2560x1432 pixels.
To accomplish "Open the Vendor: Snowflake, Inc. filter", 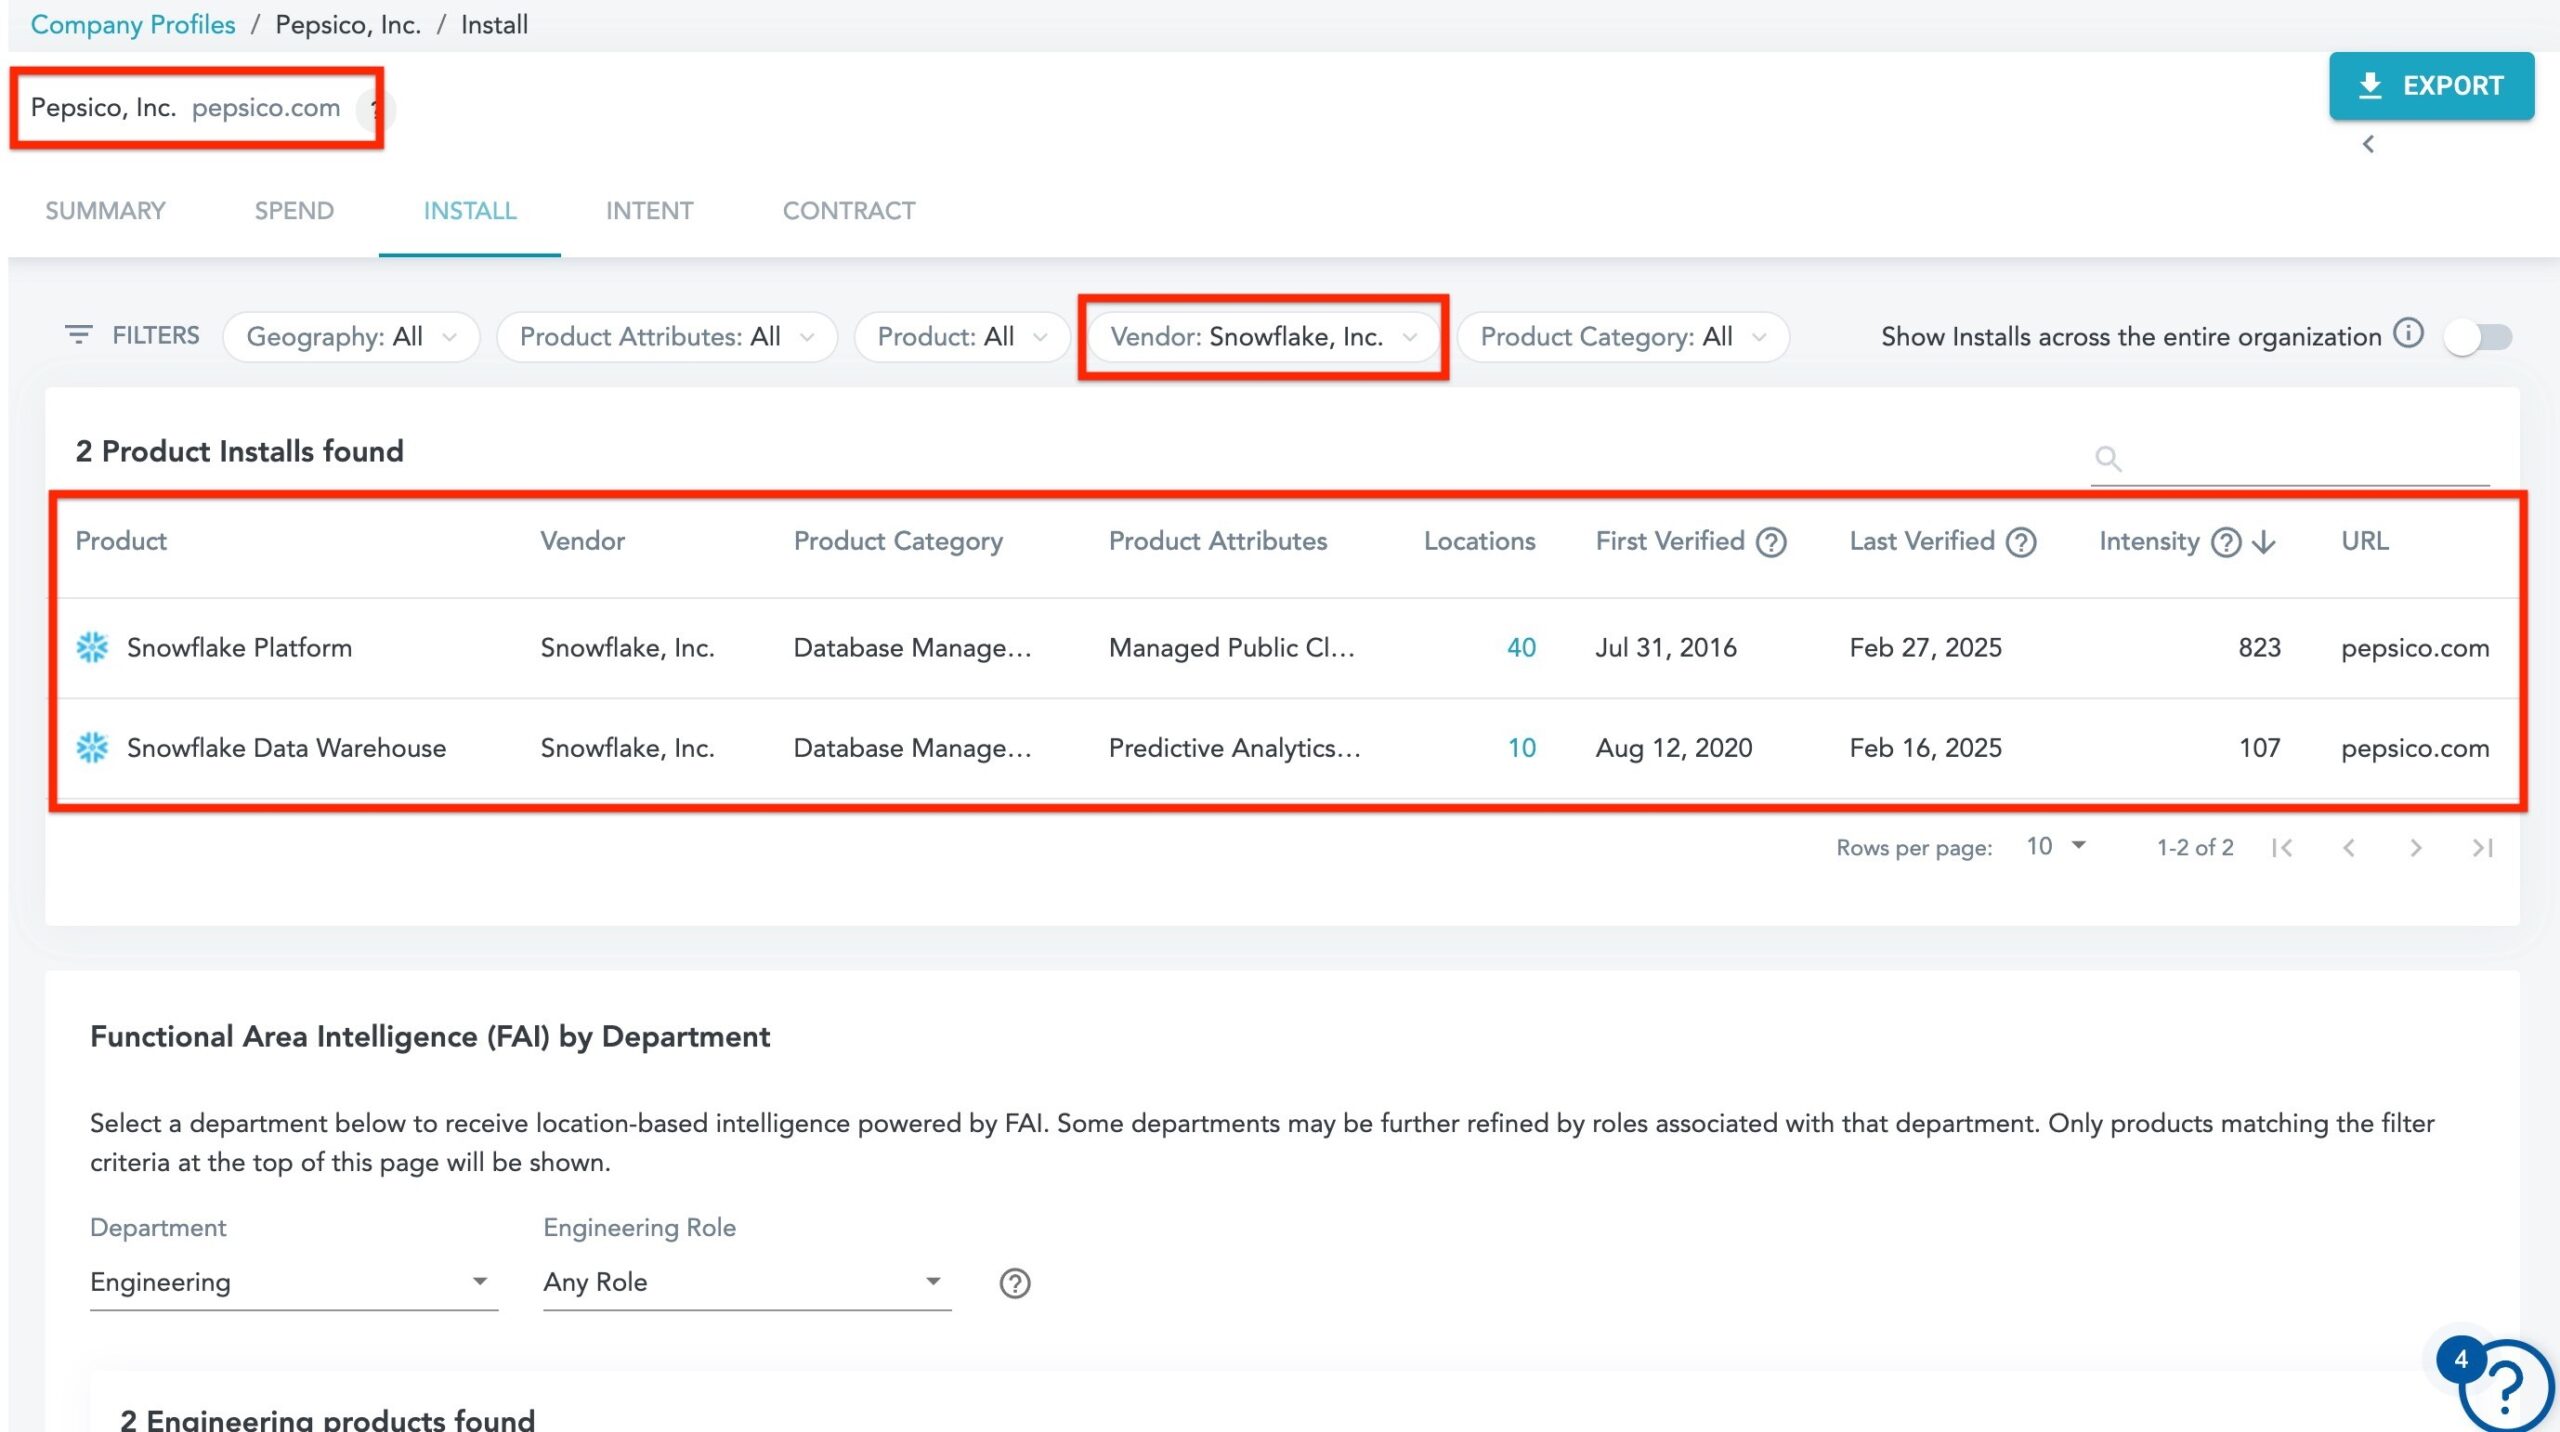I will [x=1263, y=337].
